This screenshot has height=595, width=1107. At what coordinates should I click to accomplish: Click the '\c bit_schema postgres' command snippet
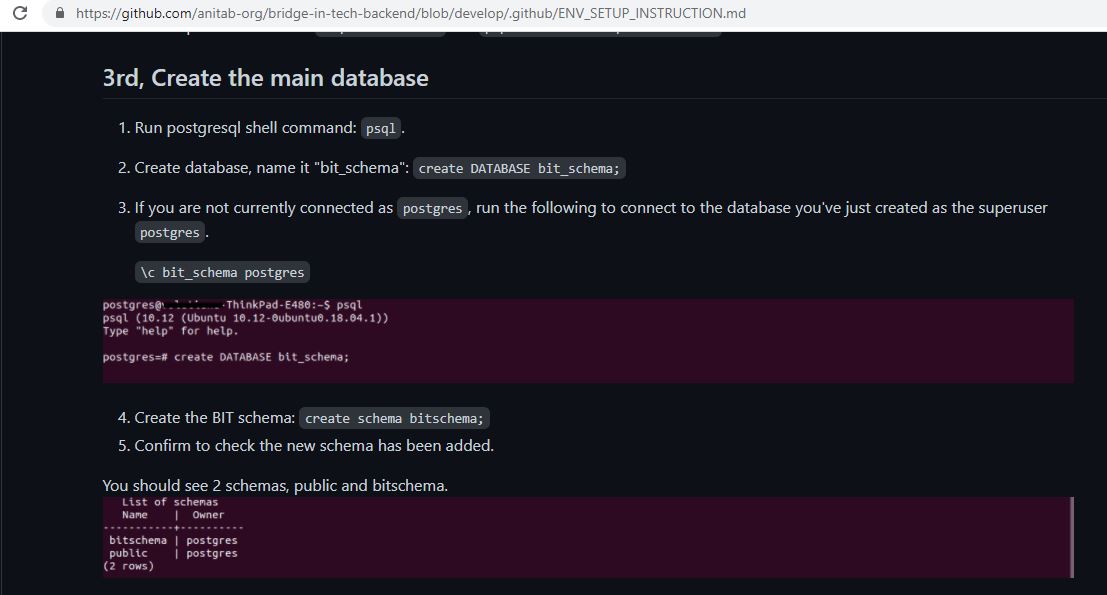pyautogui.click(x=222, y=272)
